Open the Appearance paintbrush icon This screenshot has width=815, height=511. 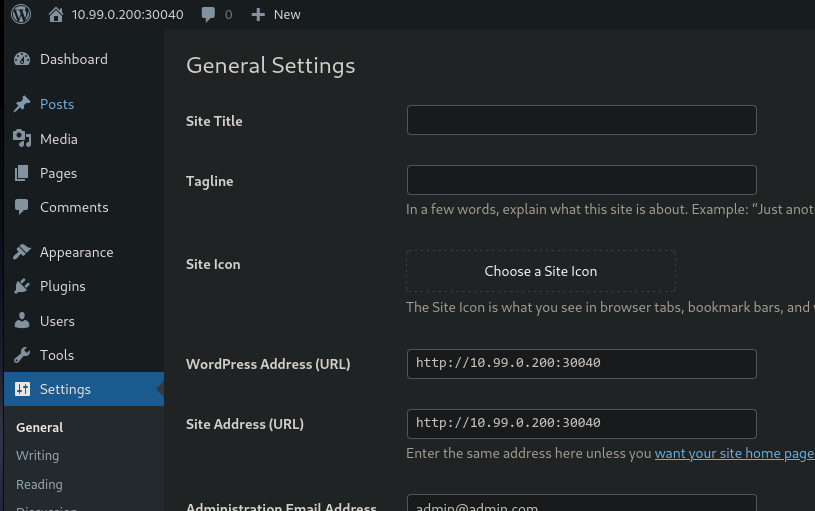[22, 252]
